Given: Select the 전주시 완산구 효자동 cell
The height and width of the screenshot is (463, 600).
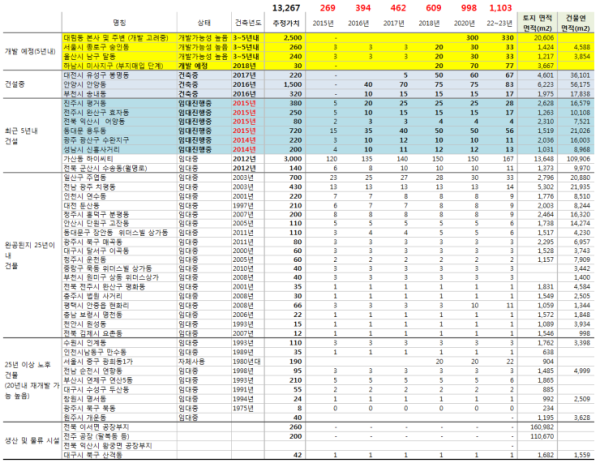Looking at the screenshot, I should point(96,112).
